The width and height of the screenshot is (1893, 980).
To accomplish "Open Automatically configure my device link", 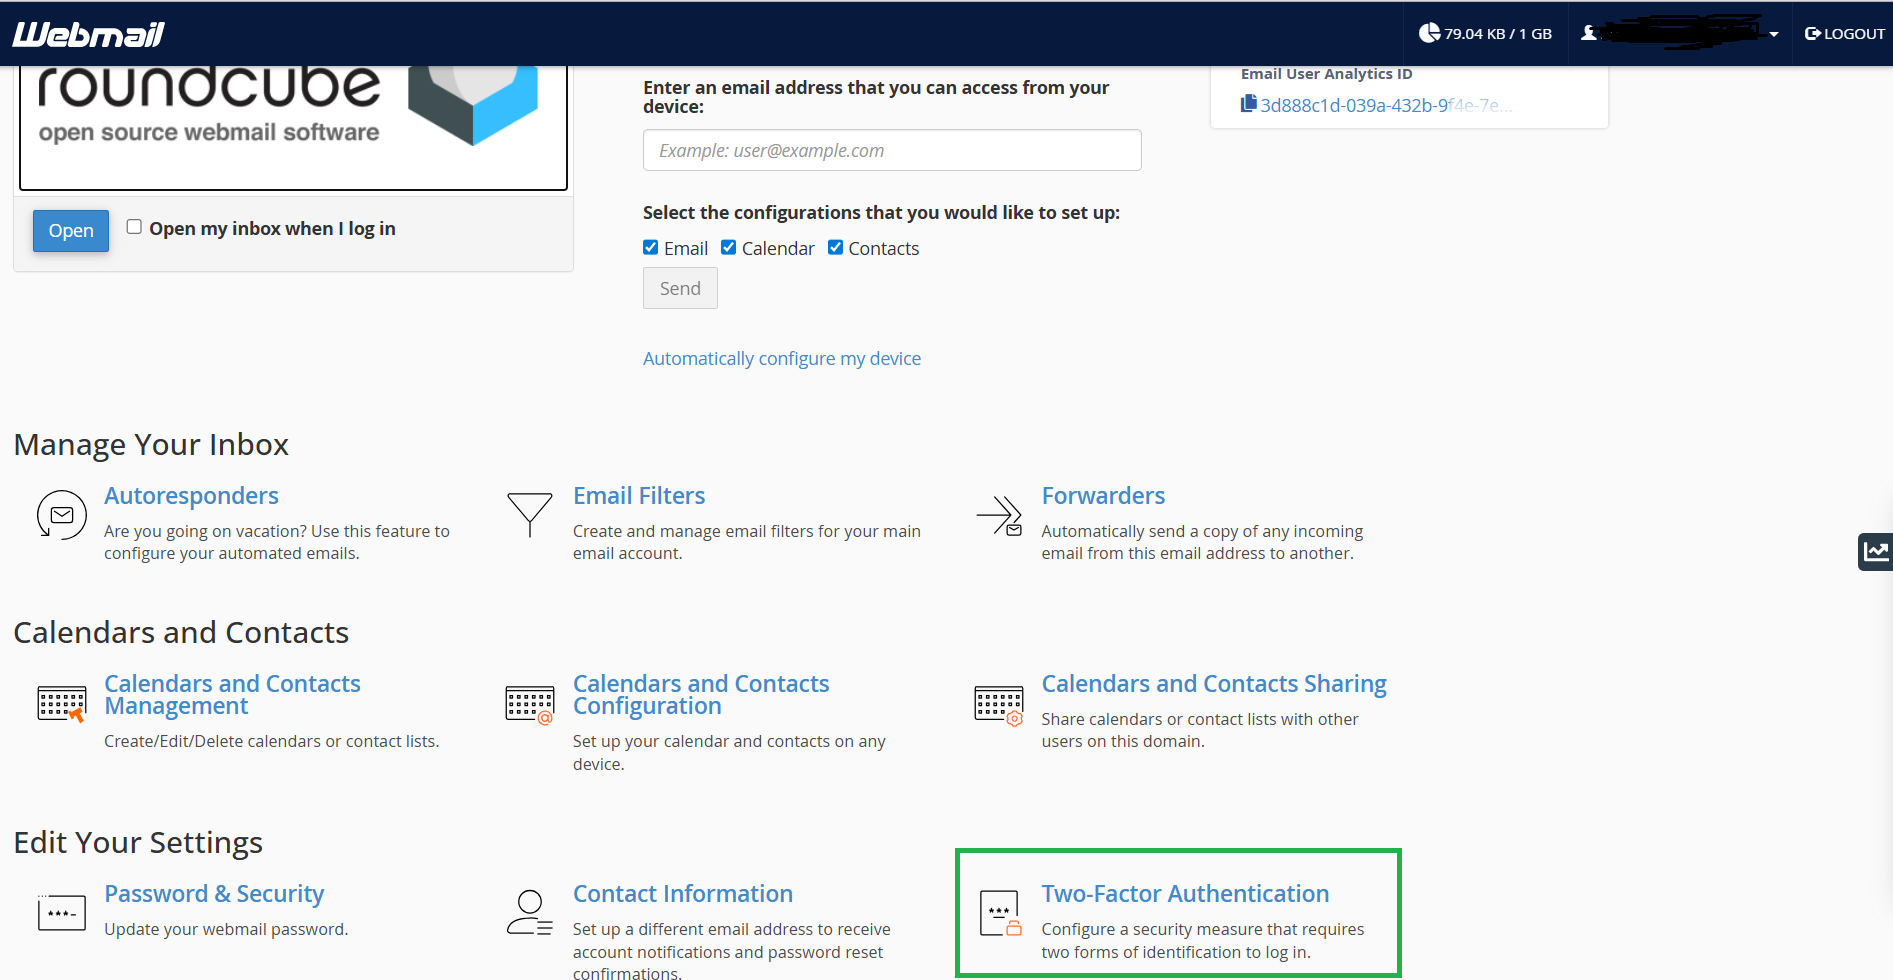I will coord(781,359).
